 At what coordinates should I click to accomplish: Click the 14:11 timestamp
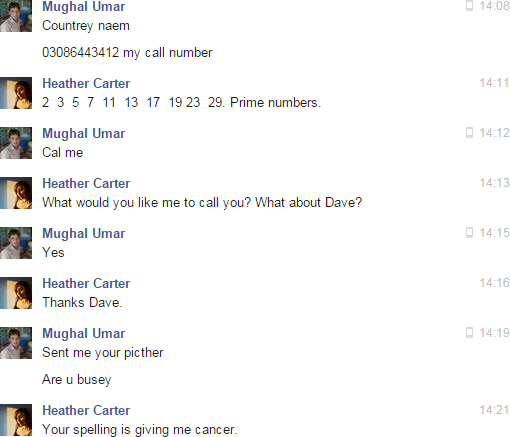click(494, 83)
